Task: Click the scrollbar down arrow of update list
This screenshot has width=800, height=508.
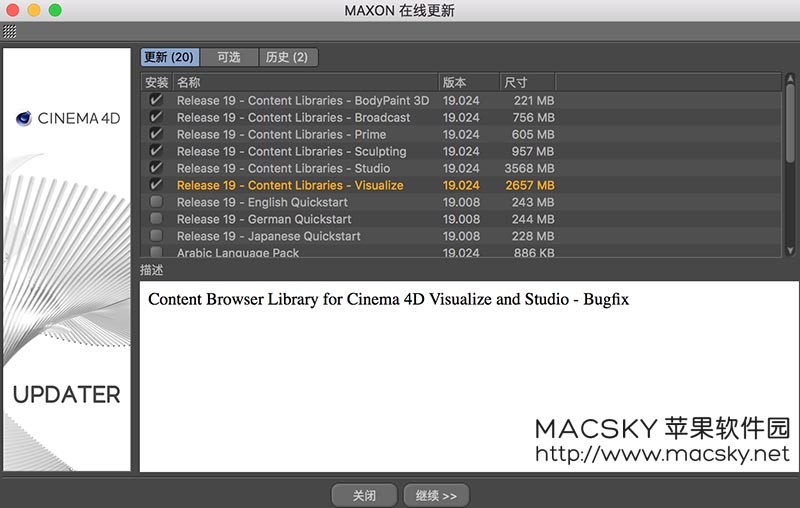Action: [x=790, y=250]
